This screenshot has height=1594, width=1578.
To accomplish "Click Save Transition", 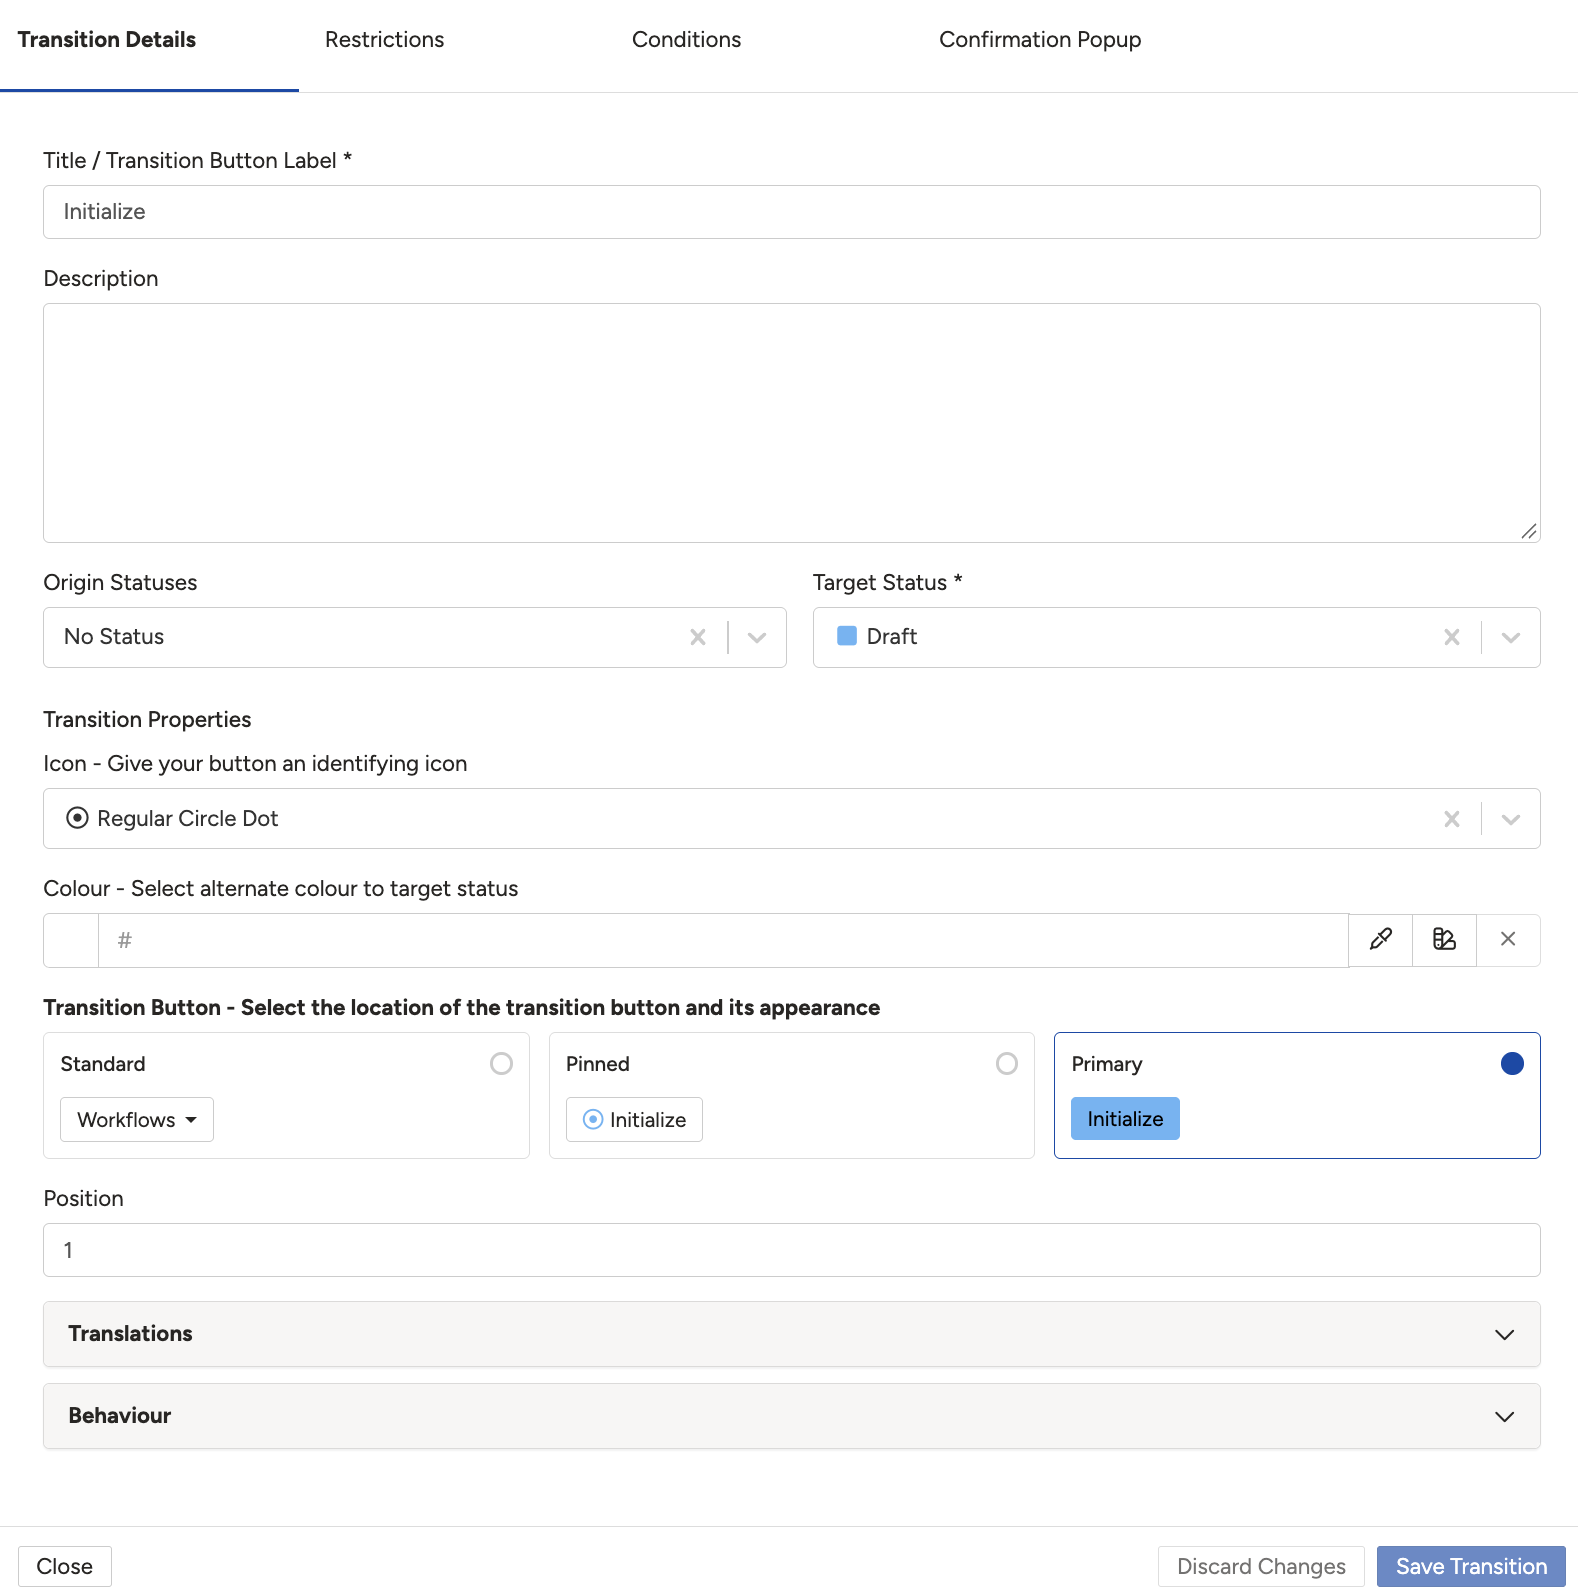I will (1471, 1566).
